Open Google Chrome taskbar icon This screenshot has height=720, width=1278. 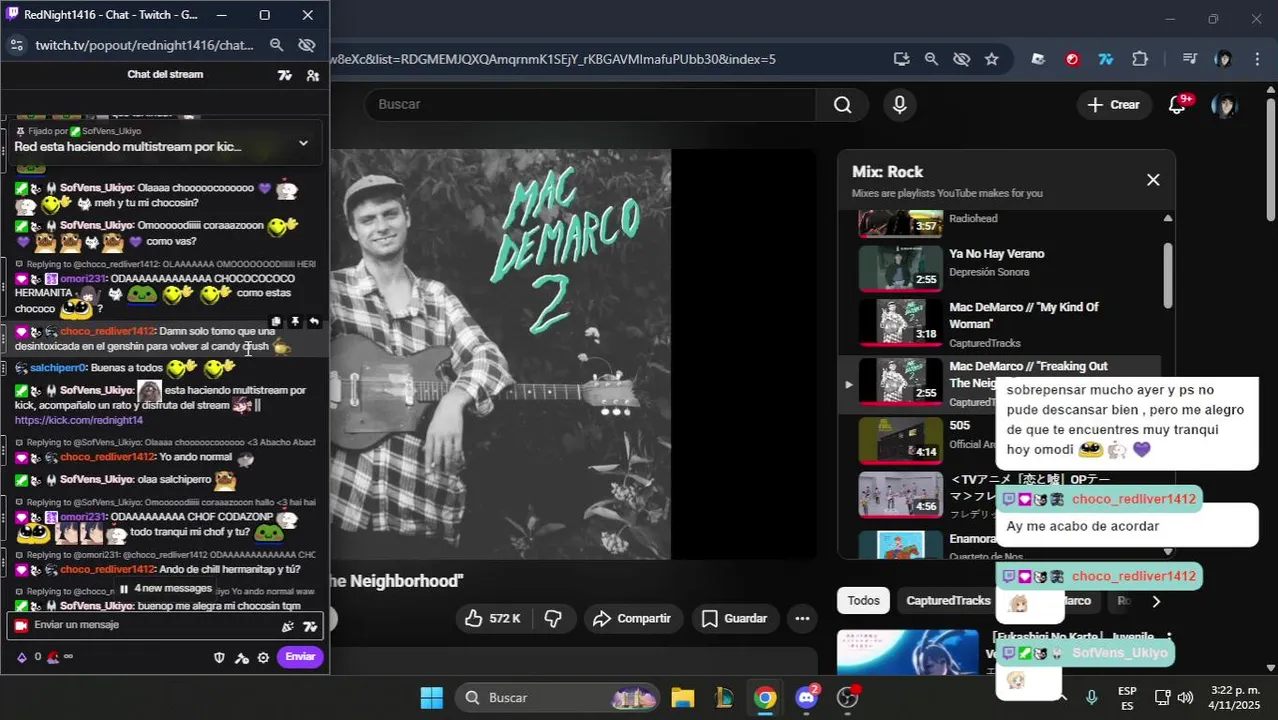765,697
